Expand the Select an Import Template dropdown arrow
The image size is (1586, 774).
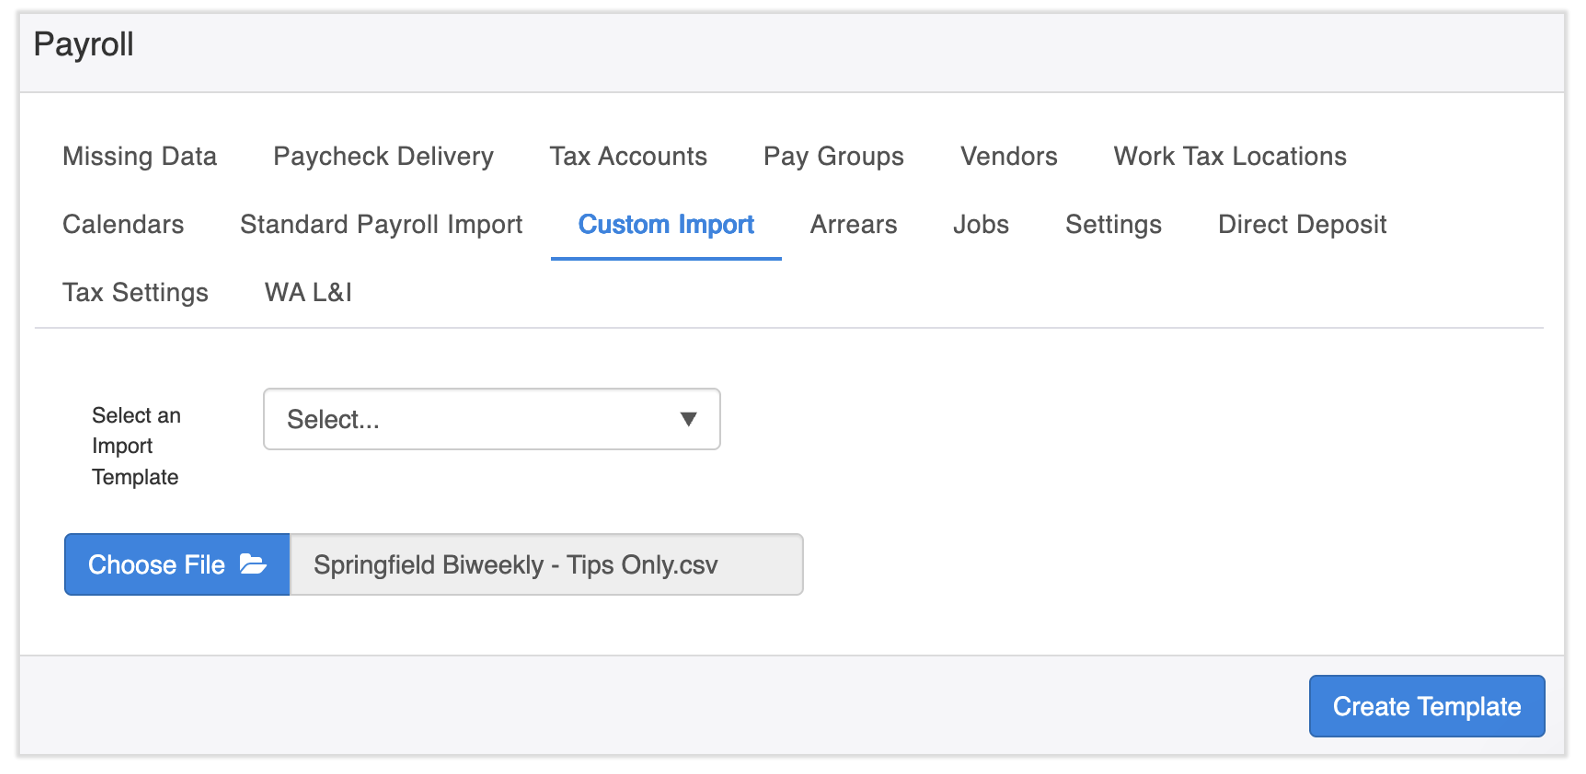(688, 419)
